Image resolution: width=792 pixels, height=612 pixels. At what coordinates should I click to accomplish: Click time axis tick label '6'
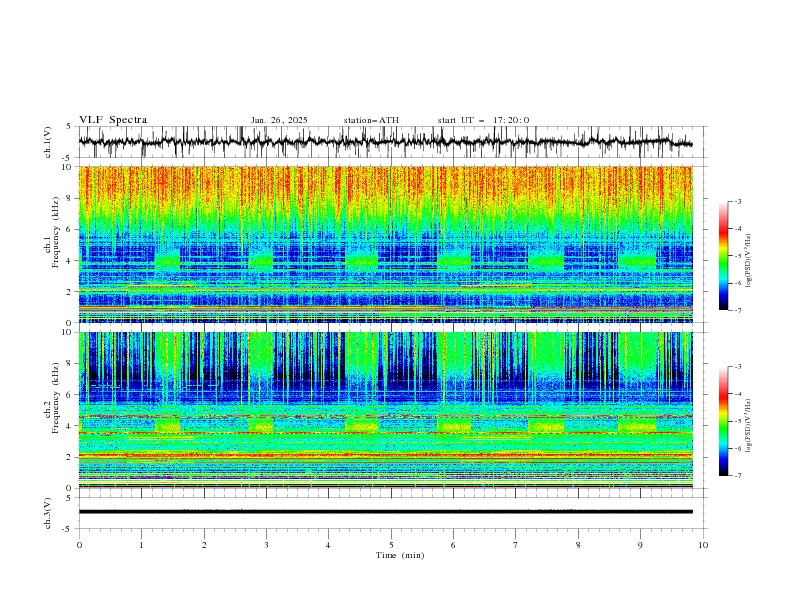453,545
